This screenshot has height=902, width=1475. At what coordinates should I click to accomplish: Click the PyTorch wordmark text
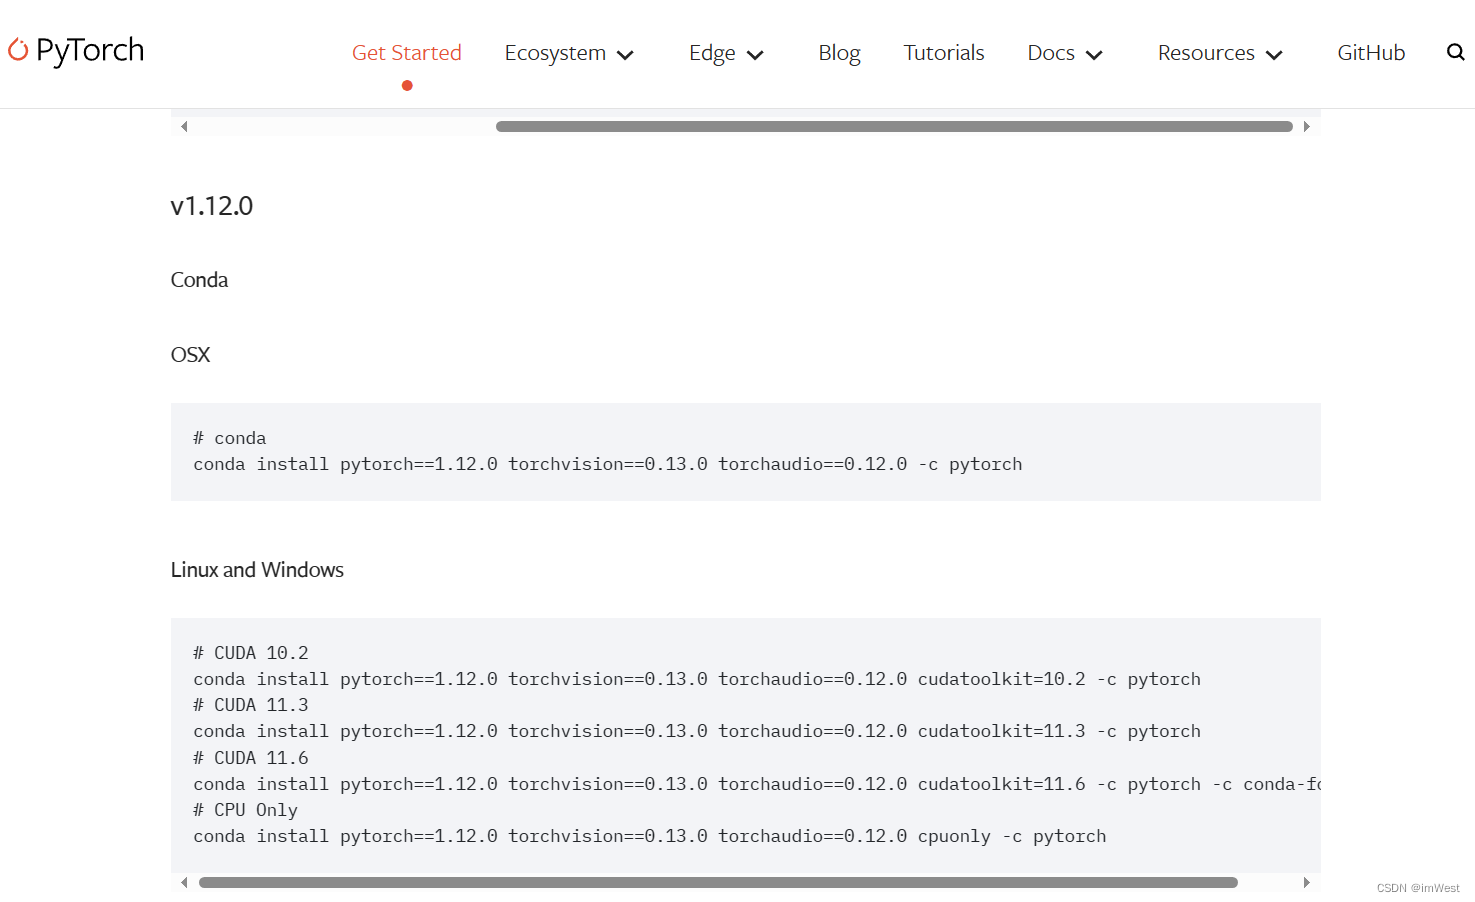pyautogui.click(x=90, y=50)
